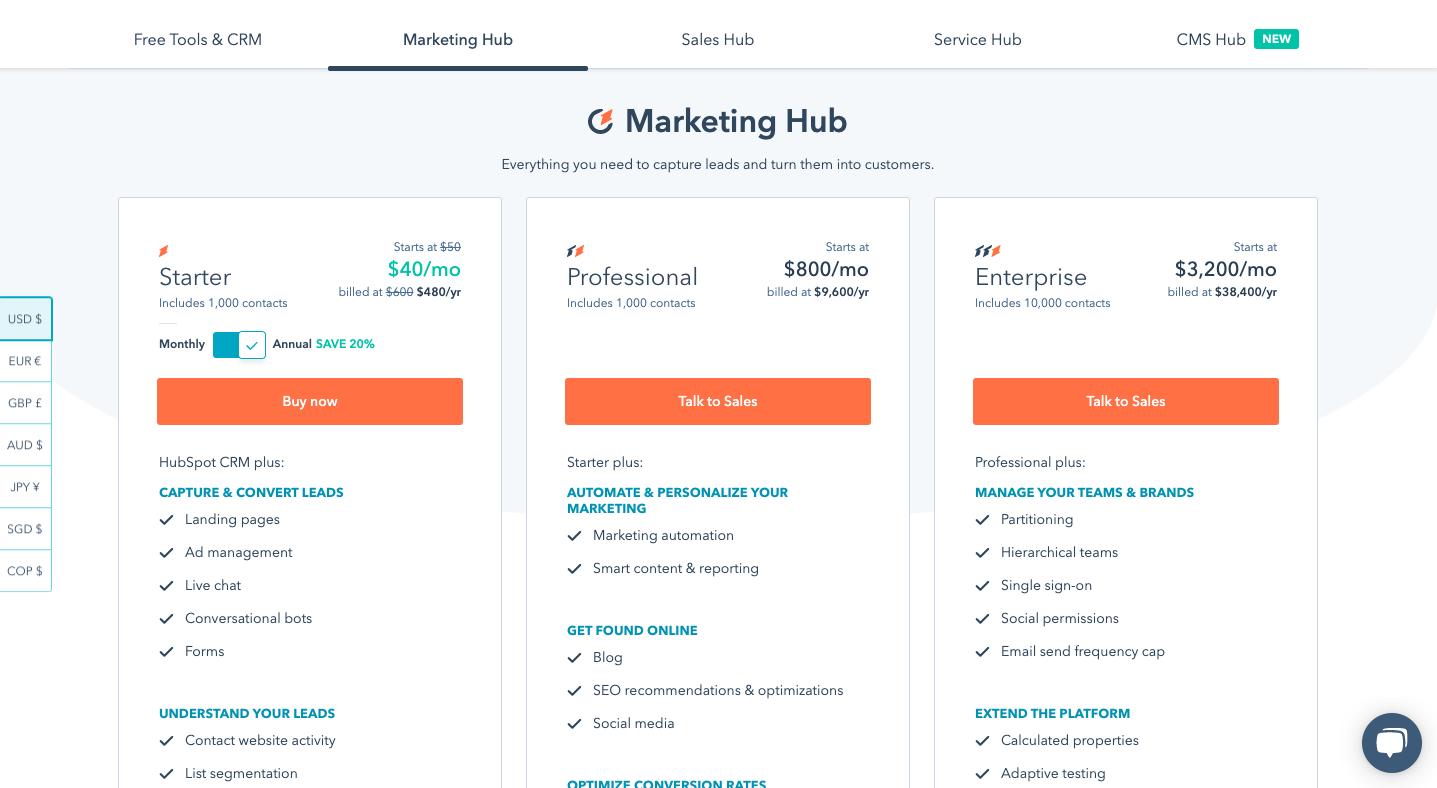Select COP $ currency
This screenshot has height=788, width=1437.
point(25,571)
